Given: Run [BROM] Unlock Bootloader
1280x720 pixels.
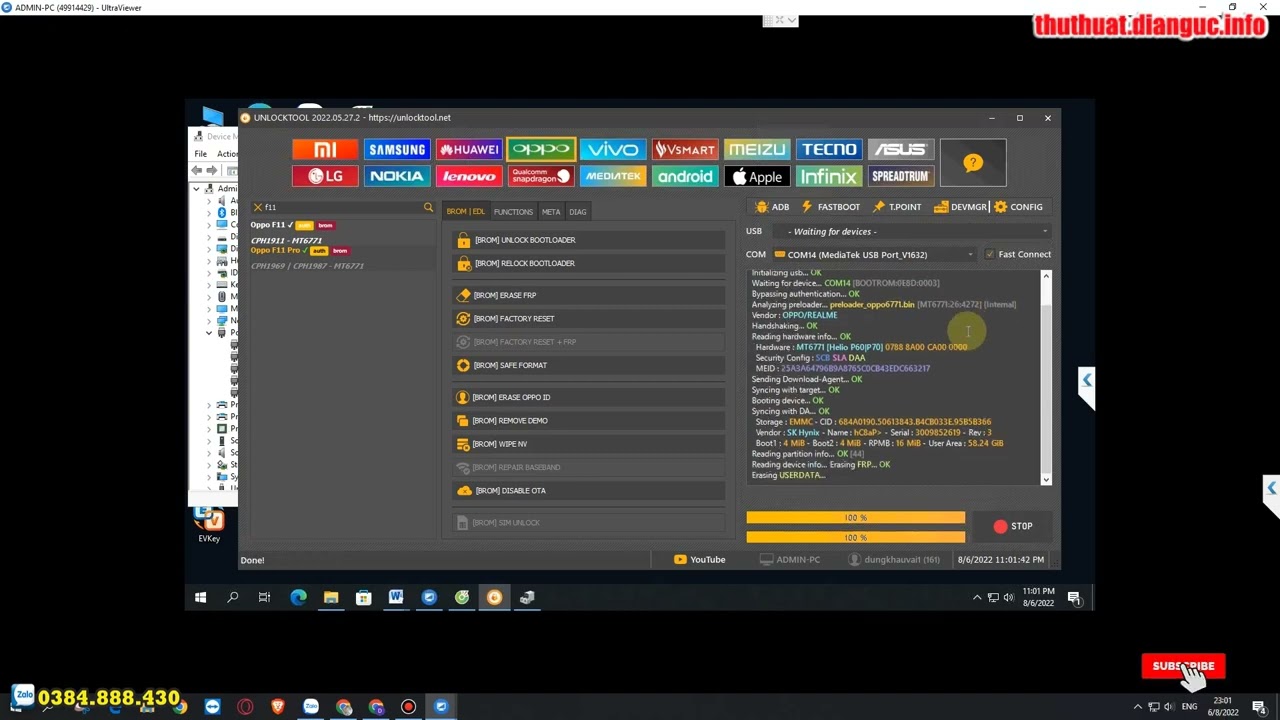Looking at the screenshot, I should tap(589, 240).
